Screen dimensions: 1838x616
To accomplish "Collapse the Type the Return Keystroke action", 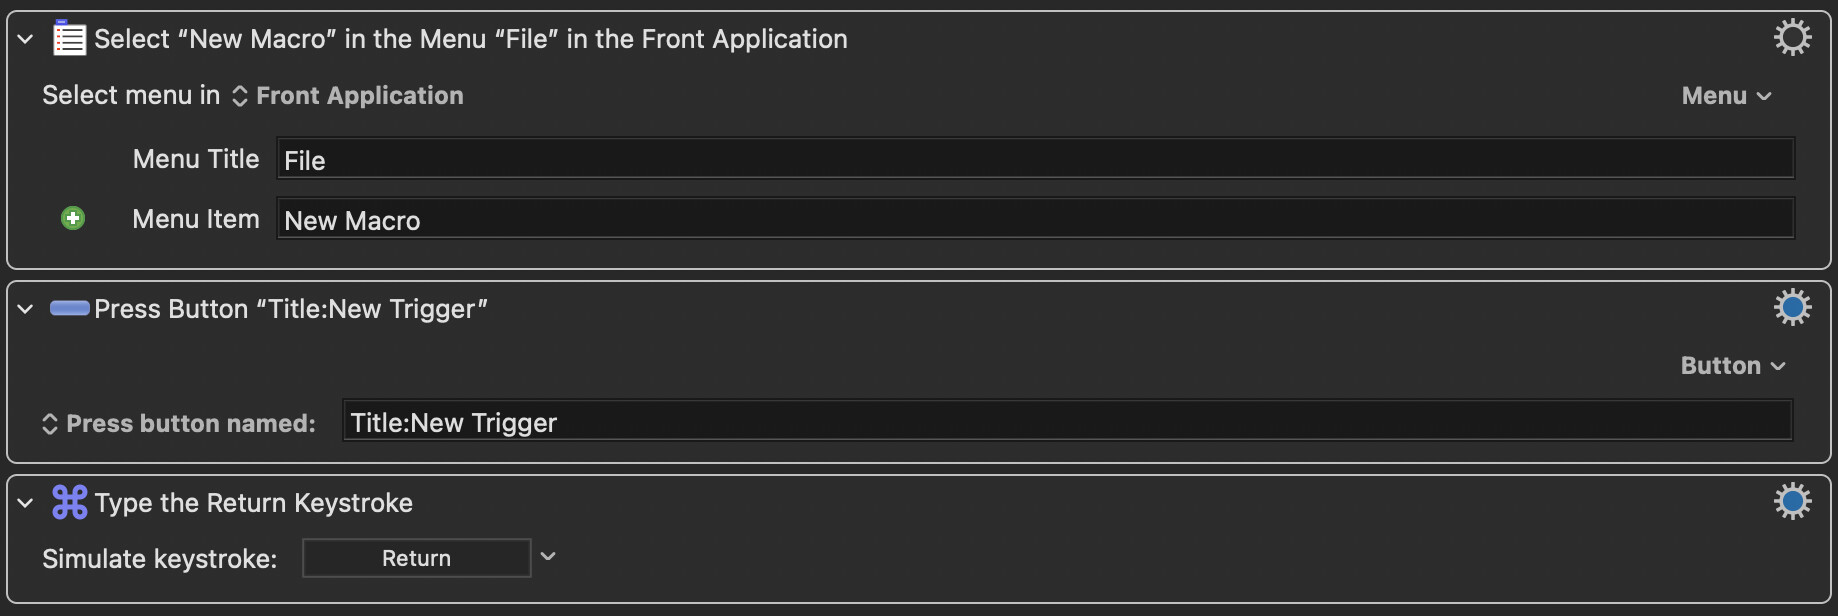I will [26, 503].
